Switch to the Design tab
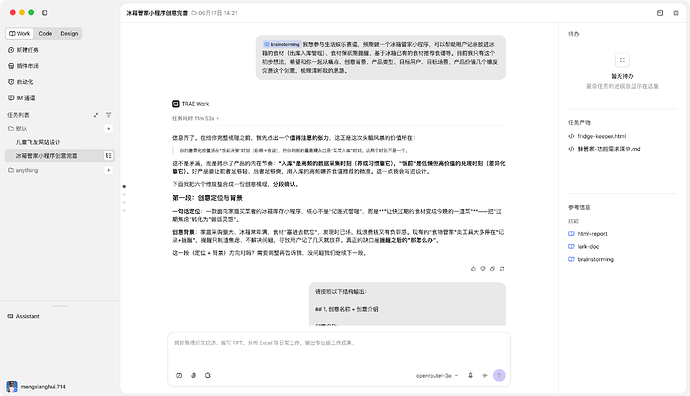Screen dimensions: 690x396 (x=69, y=33)
